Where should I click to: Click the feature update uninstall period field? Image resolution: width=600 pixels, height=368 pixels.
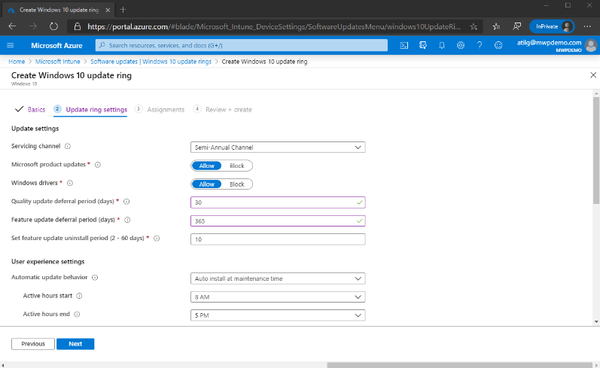[278, 239]
